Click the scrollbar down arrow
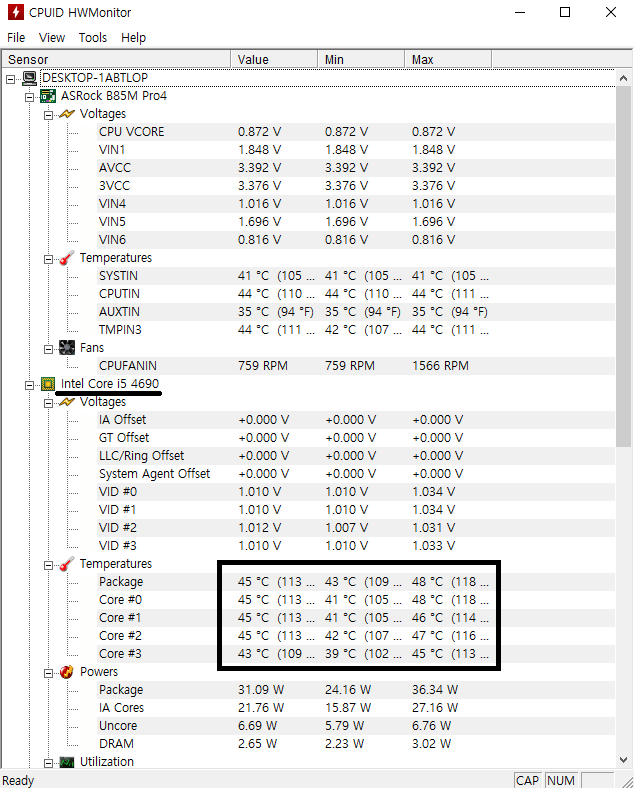634x788 pixels. click(623, 759)
